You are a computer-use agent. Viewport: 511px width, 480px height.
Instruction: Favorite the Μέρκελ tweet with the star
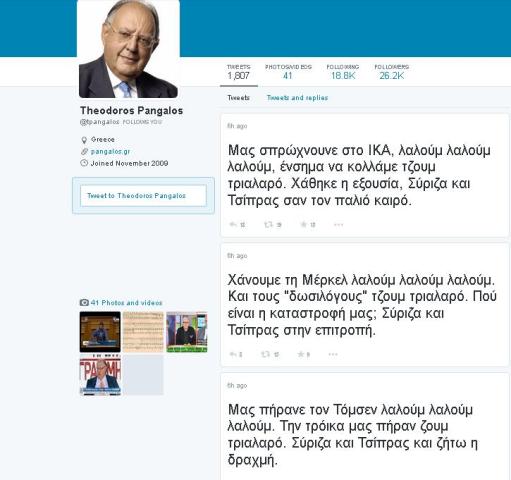click(x=301, y=354)
